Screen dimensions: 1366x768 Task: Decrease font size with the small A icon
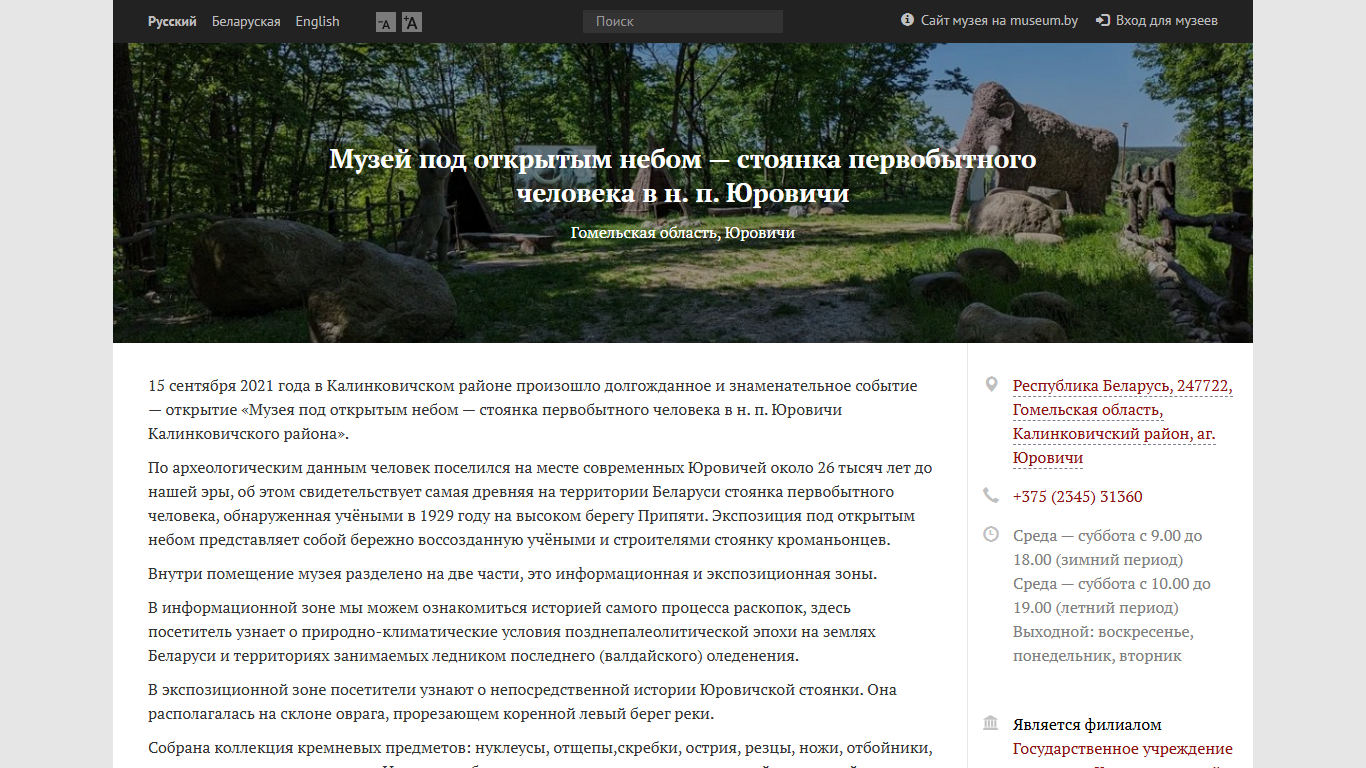point(385,22)
